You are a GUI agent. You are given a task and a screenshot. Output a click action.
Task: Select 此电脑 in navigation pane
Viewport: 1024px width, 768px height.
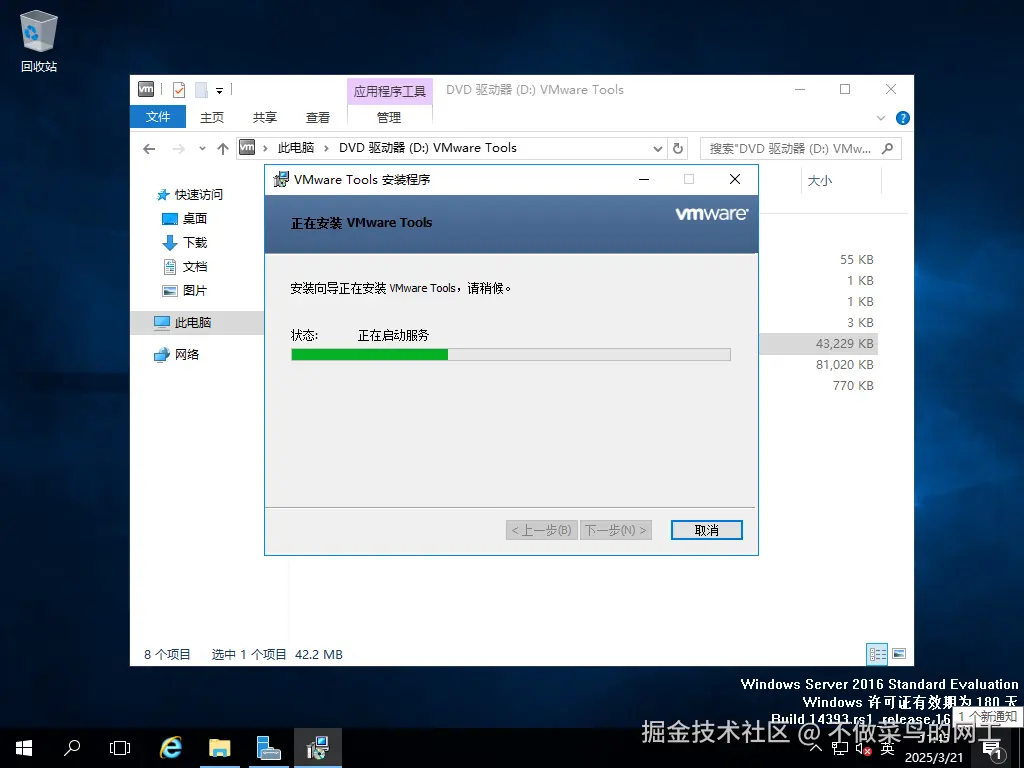(x=197, y=323)
